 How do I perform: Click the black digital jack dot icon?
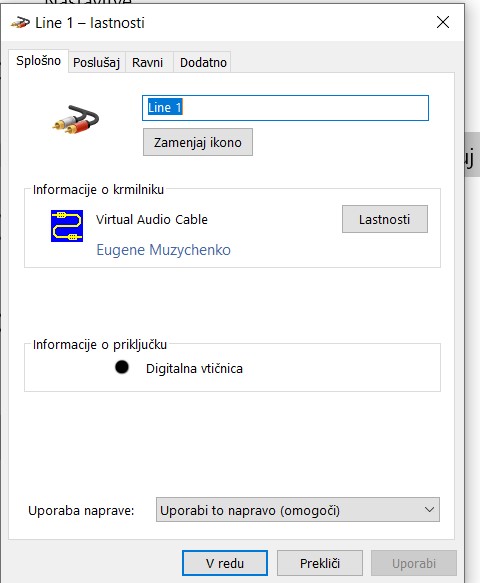pyautogui.click(x=122, y=367)
